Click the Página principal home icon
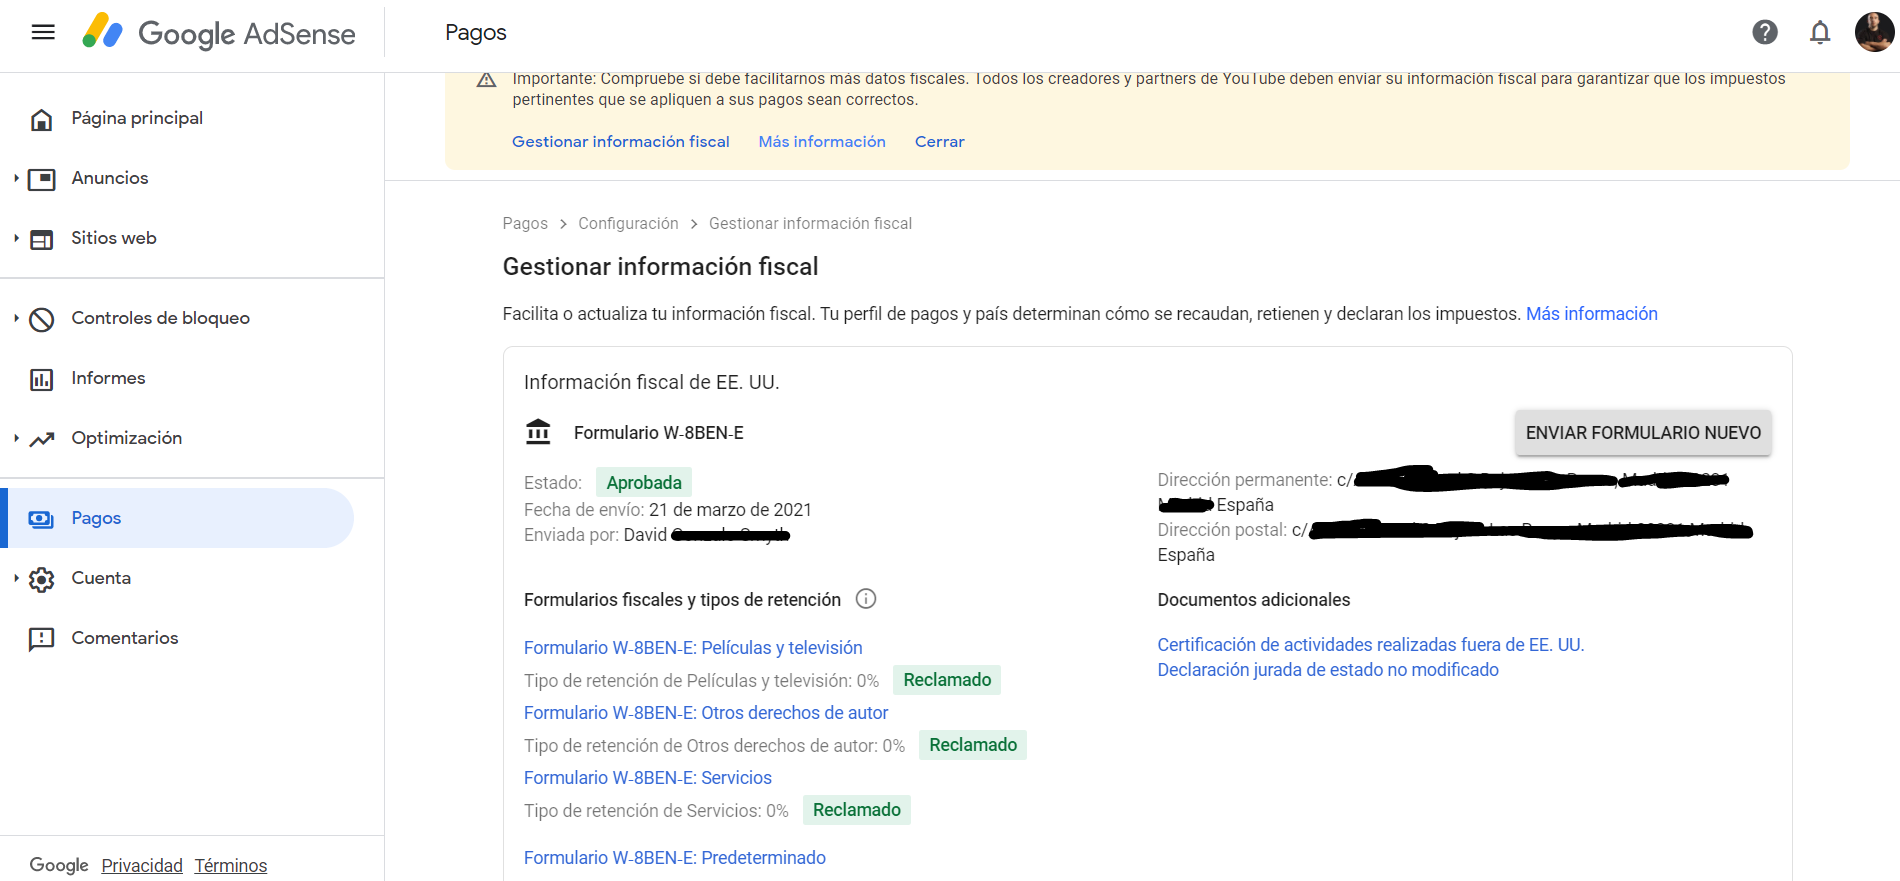 tap(42, 119)
